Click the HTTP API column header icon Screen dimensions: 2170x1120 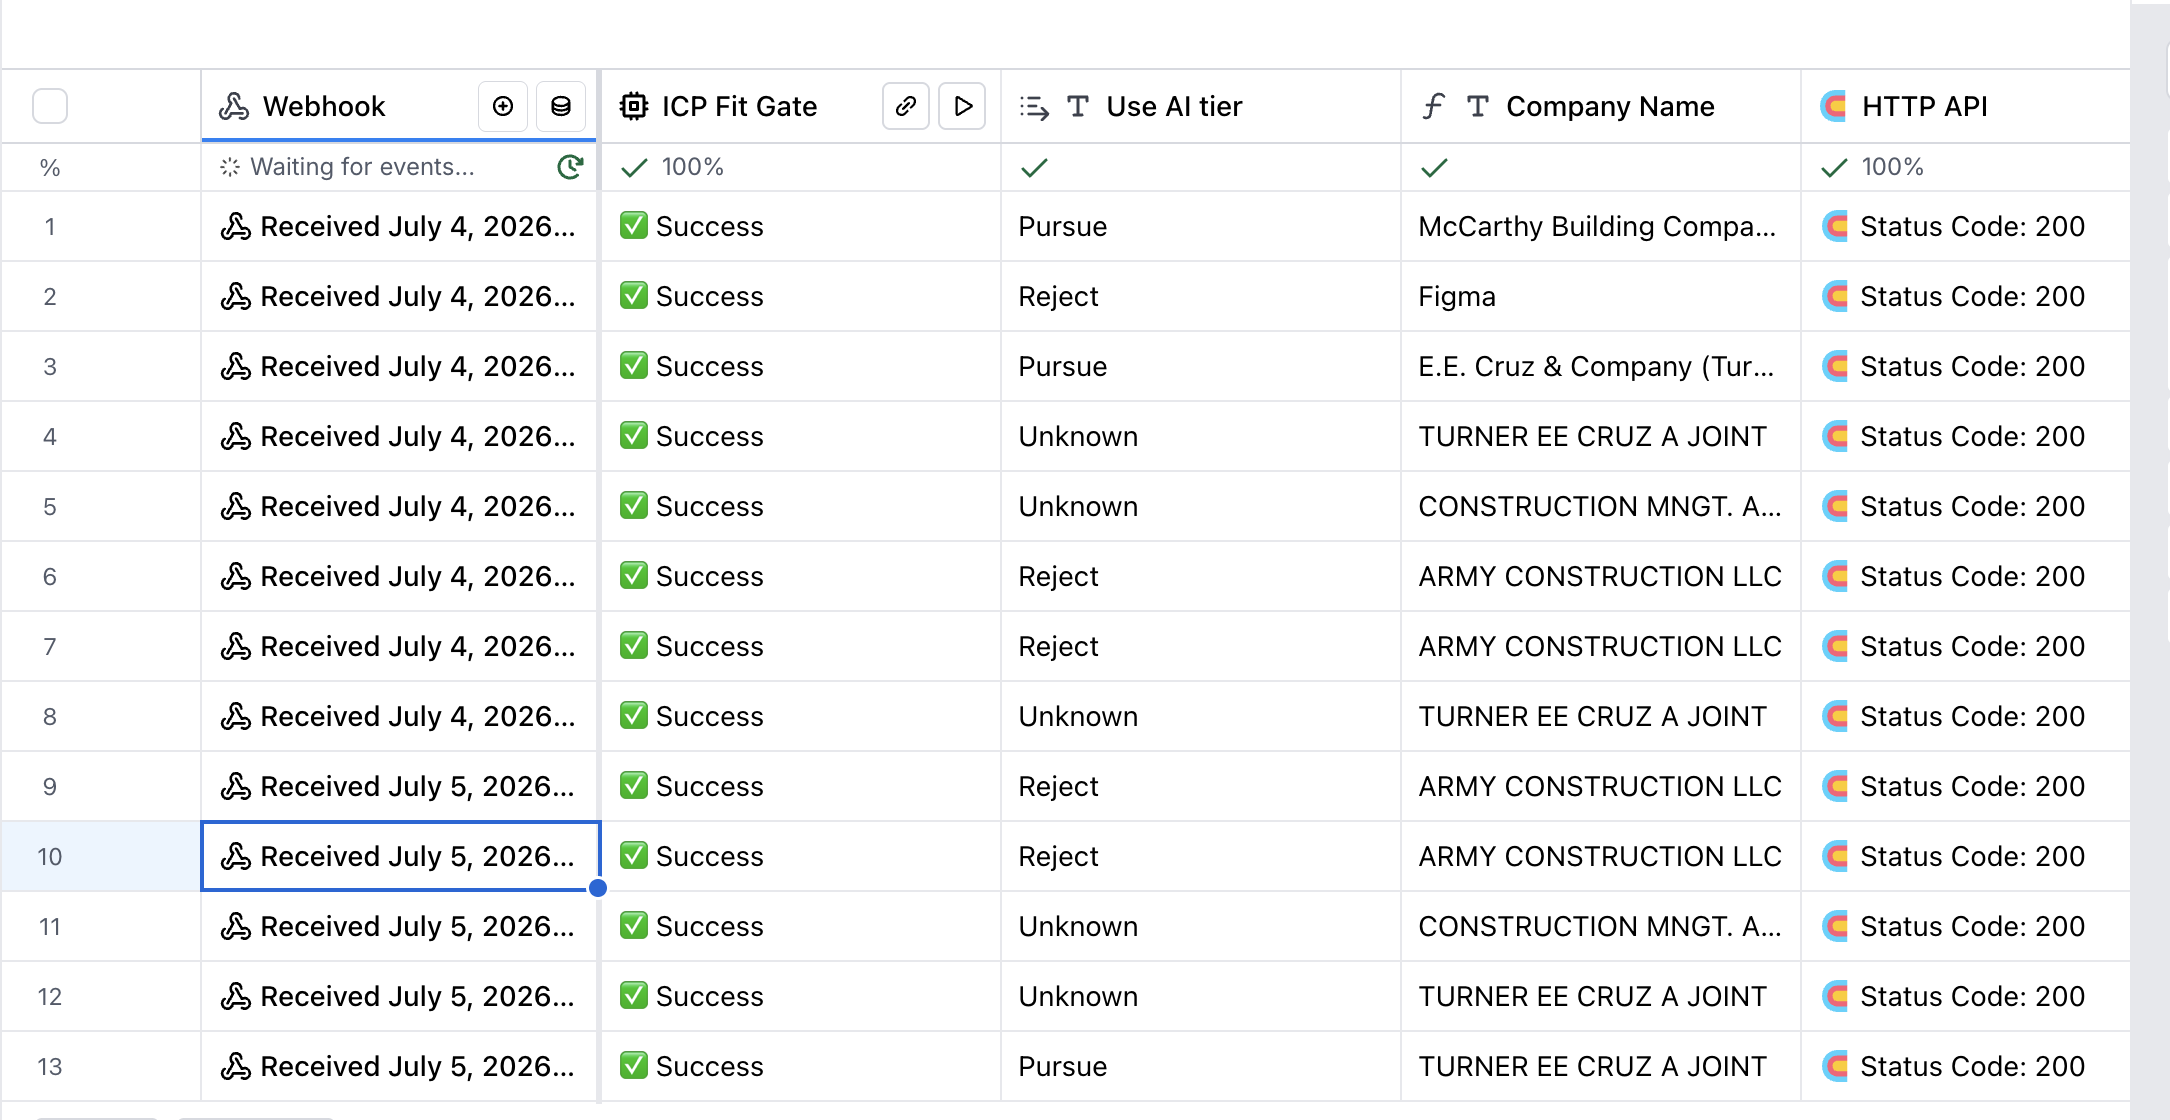pyautogui.click(x=1834, y=106)
